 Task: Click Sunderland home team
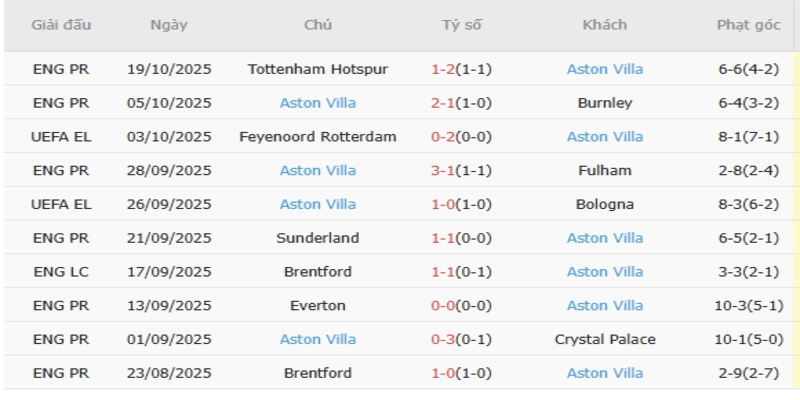tap(318, 238)
